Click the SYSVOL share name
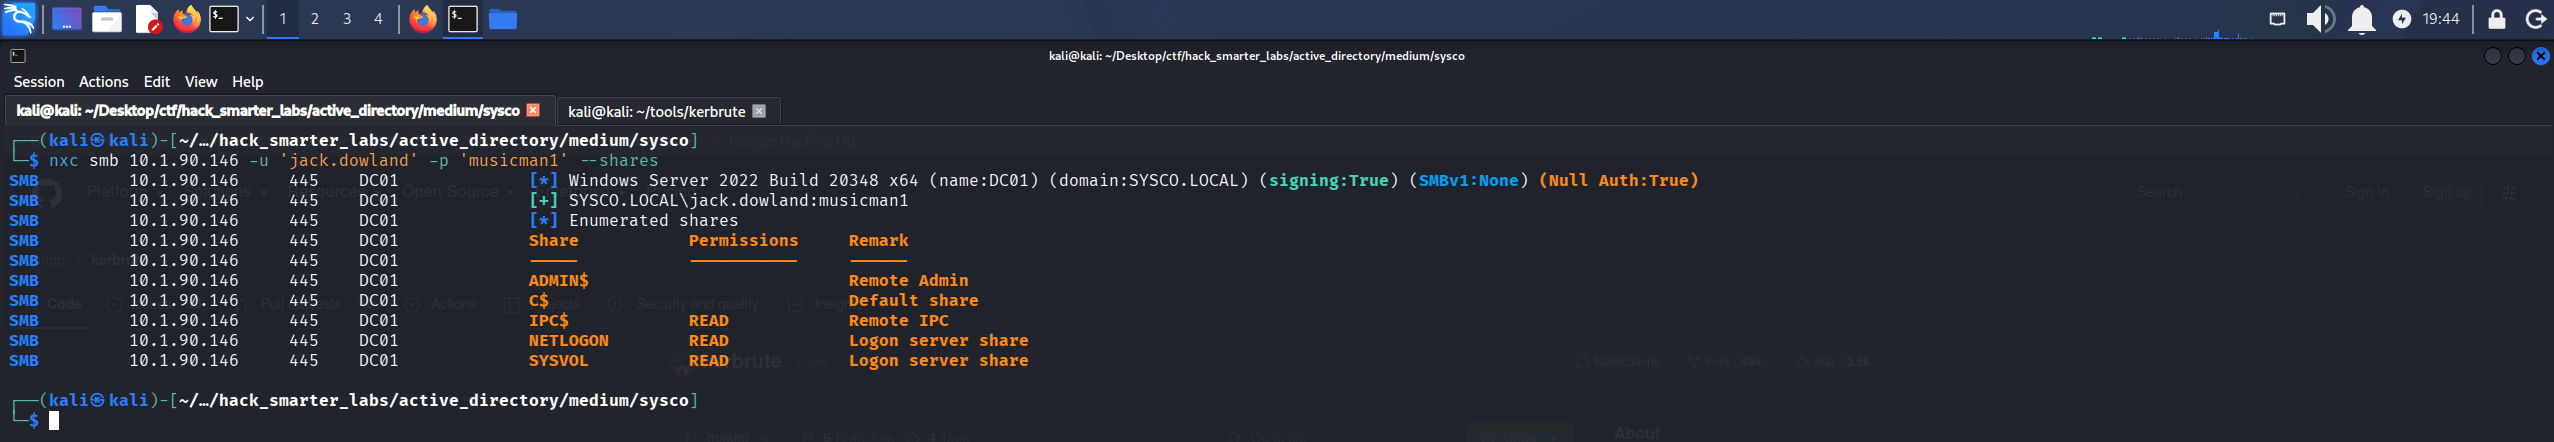The width and height of the screenshot is (2554, 442). point(558,360)
